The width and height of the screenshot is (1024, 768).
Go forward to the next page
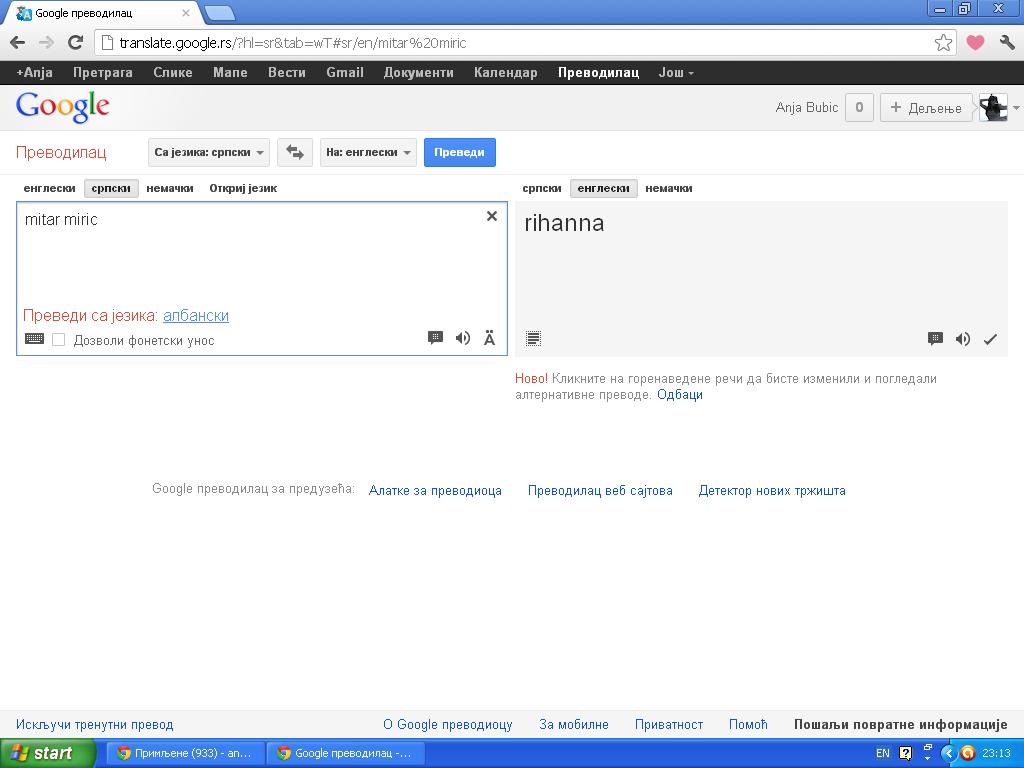coord(46,43)
